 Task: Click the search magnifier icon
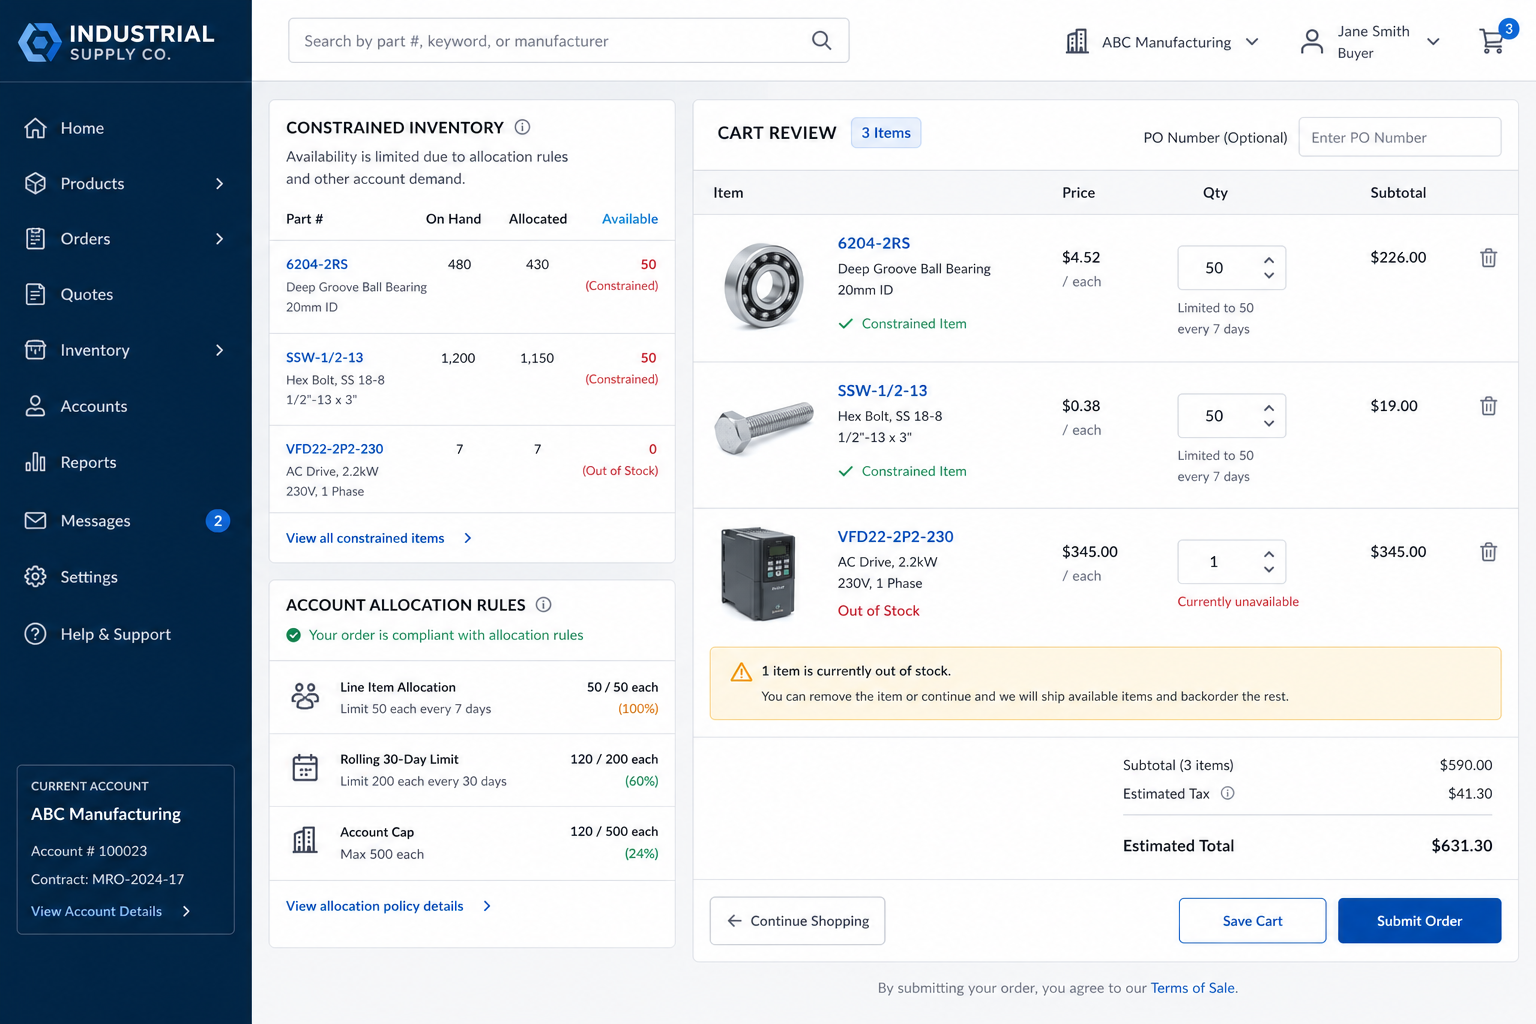click(821, 41)
